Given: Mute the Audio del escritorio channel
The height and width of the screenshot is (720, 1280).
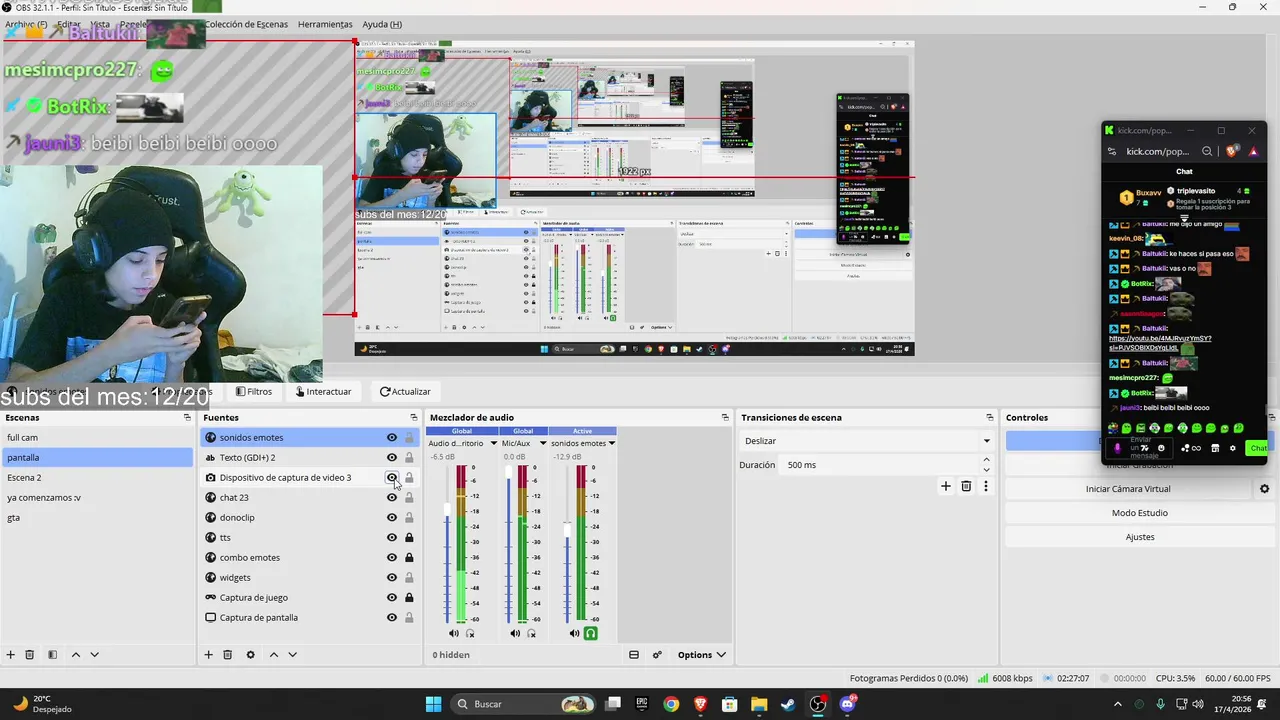Looking at the screenshot, I should pyautogui.click(x=454, y=633).
